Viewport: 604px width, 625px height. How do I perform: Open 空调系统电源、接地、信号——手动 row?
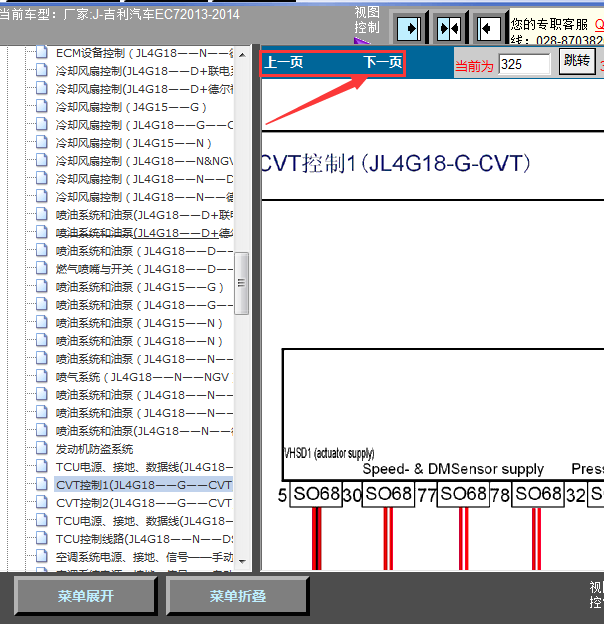coord(144,557)
